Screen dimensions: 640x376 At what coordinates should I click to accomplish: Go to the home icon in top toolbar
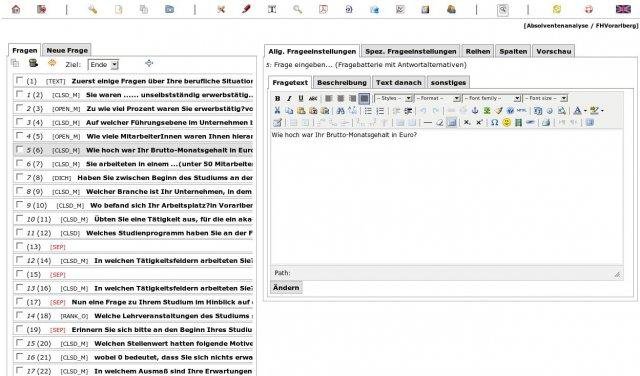16,9
